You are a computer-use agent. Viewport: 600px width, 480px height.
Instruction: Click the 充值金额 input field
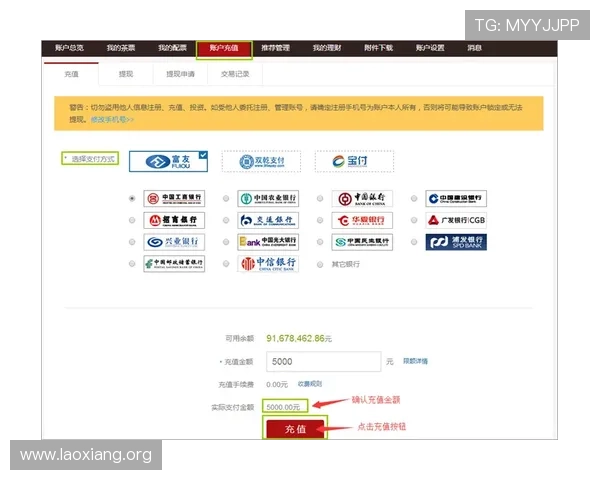(323, 361)
